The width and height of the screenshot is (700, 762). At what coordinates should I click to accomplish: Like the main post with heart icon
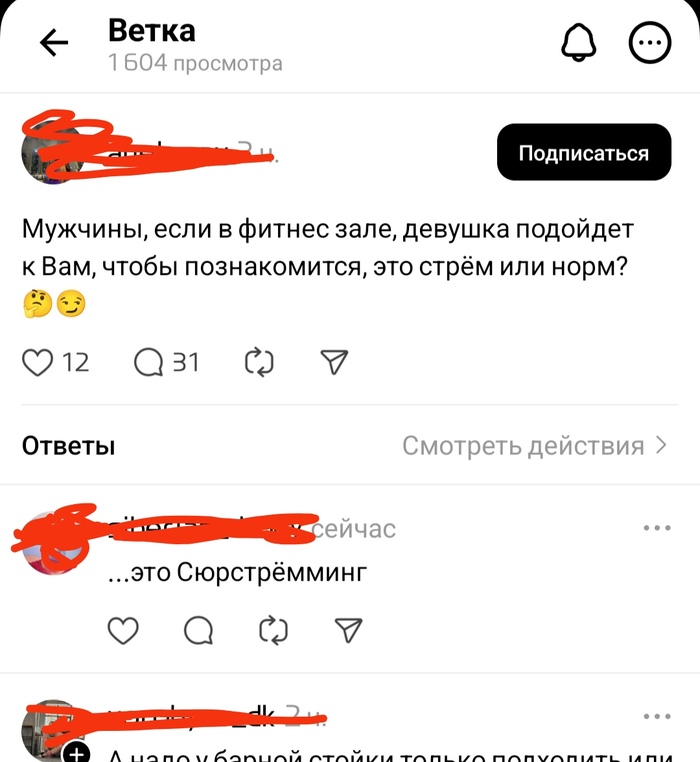click(x=37, y=363)
